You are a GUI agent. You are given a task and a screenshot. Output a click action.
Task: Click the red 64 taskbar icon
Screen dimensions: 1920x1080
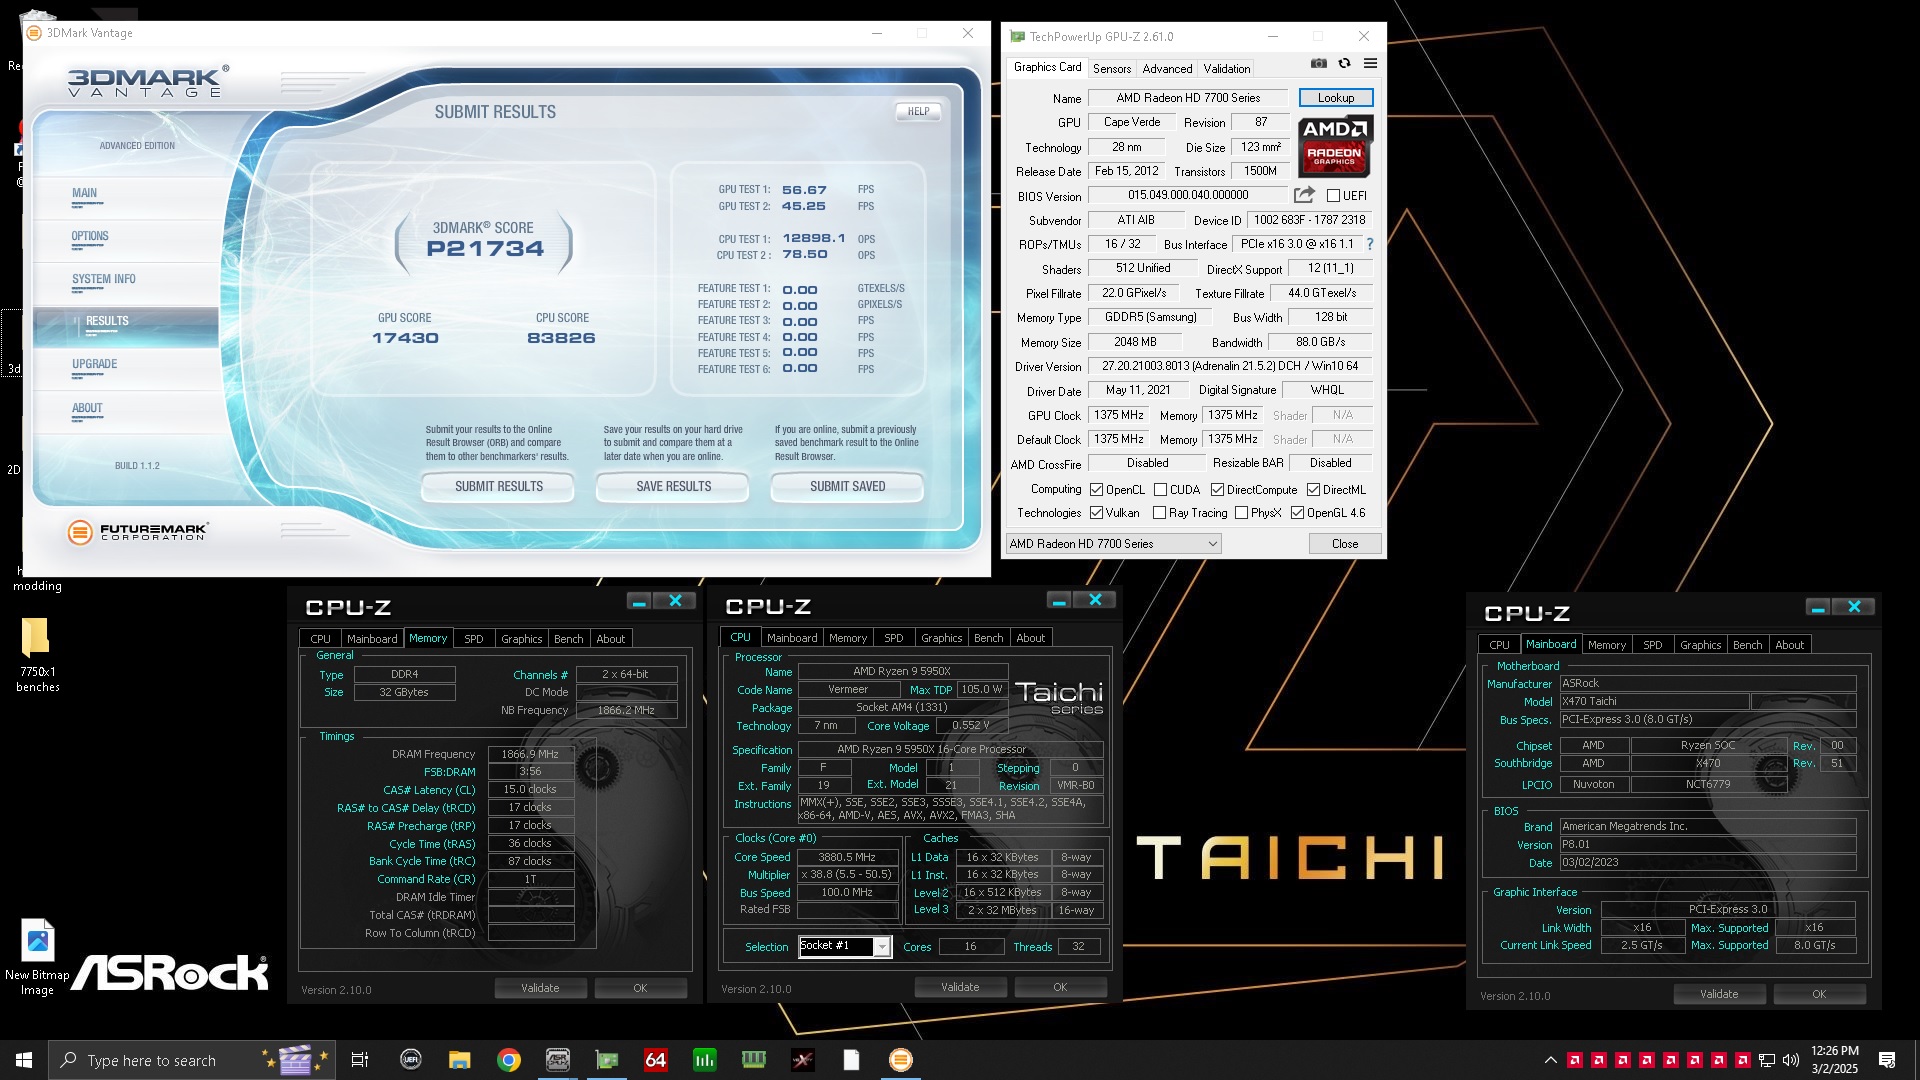[655, 1060]
